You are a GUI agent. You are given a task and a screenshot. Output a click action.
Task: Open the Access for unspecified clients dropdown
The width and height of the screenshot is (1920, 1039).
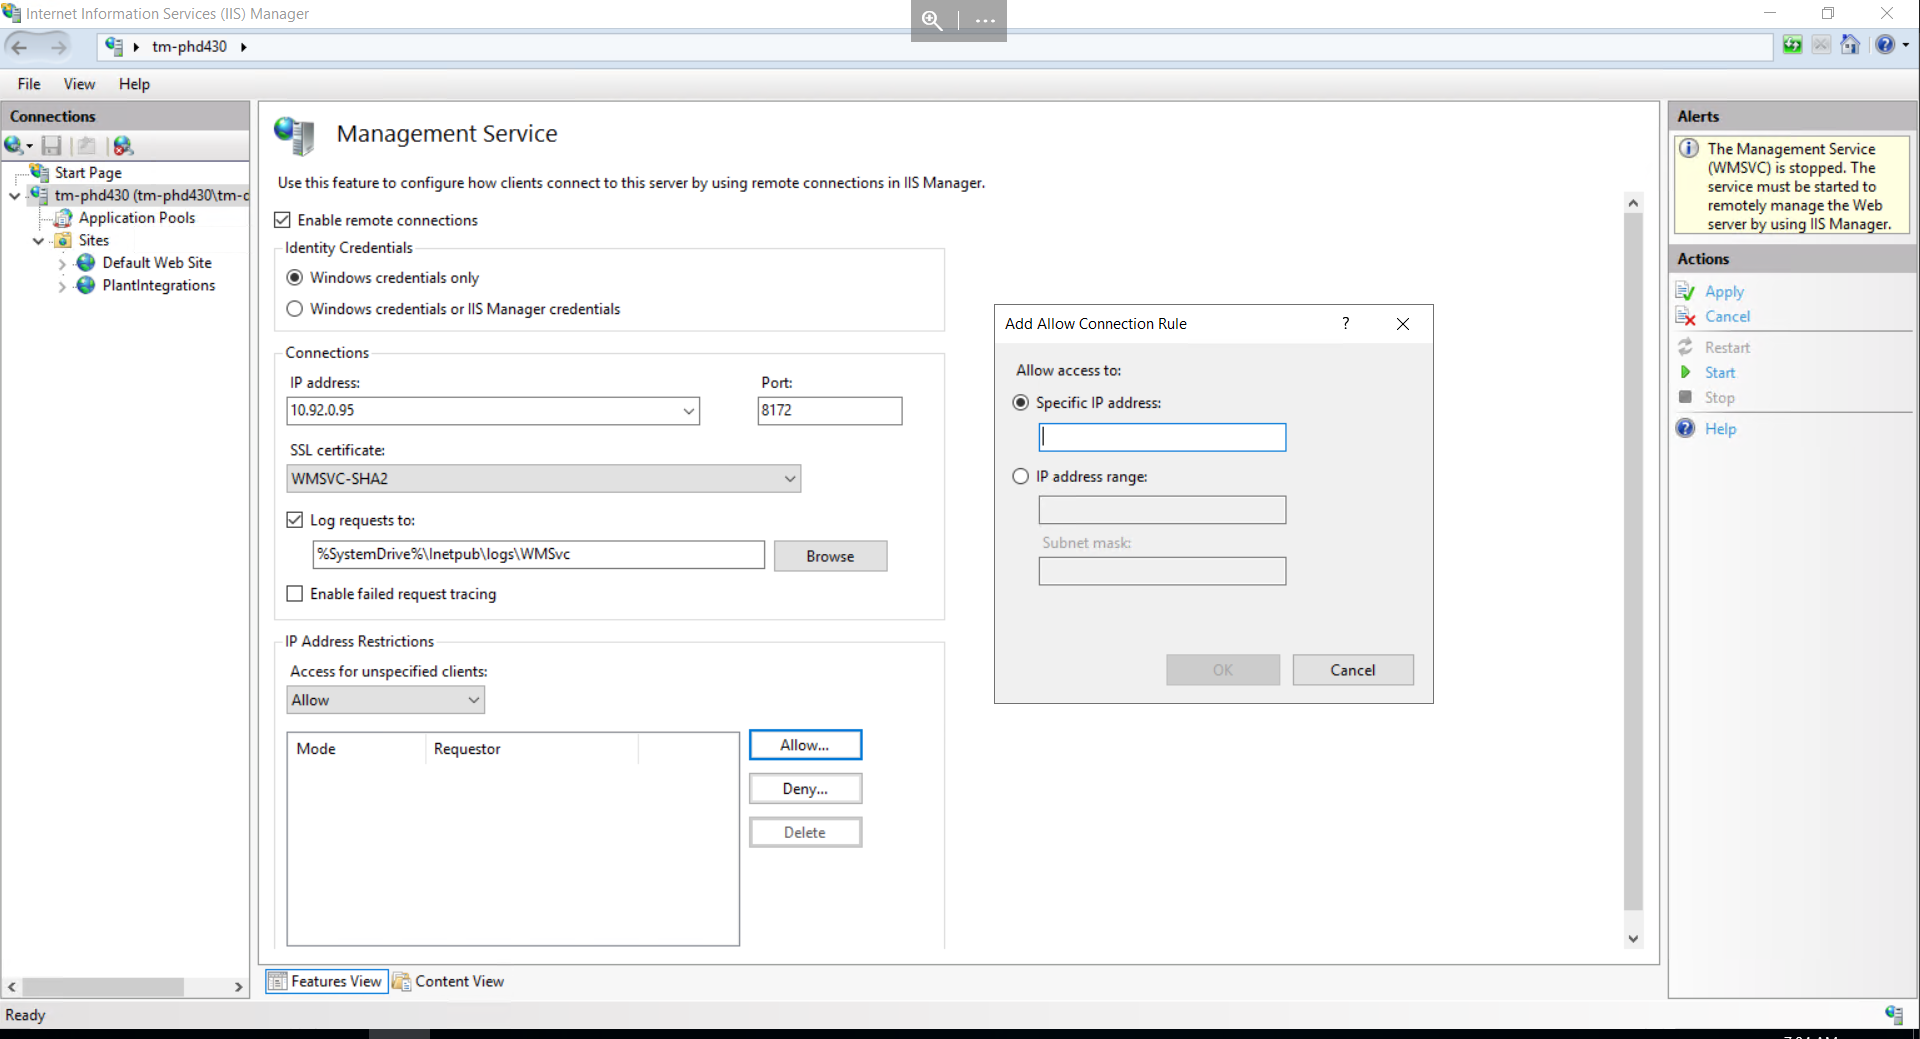click(472, 700)
